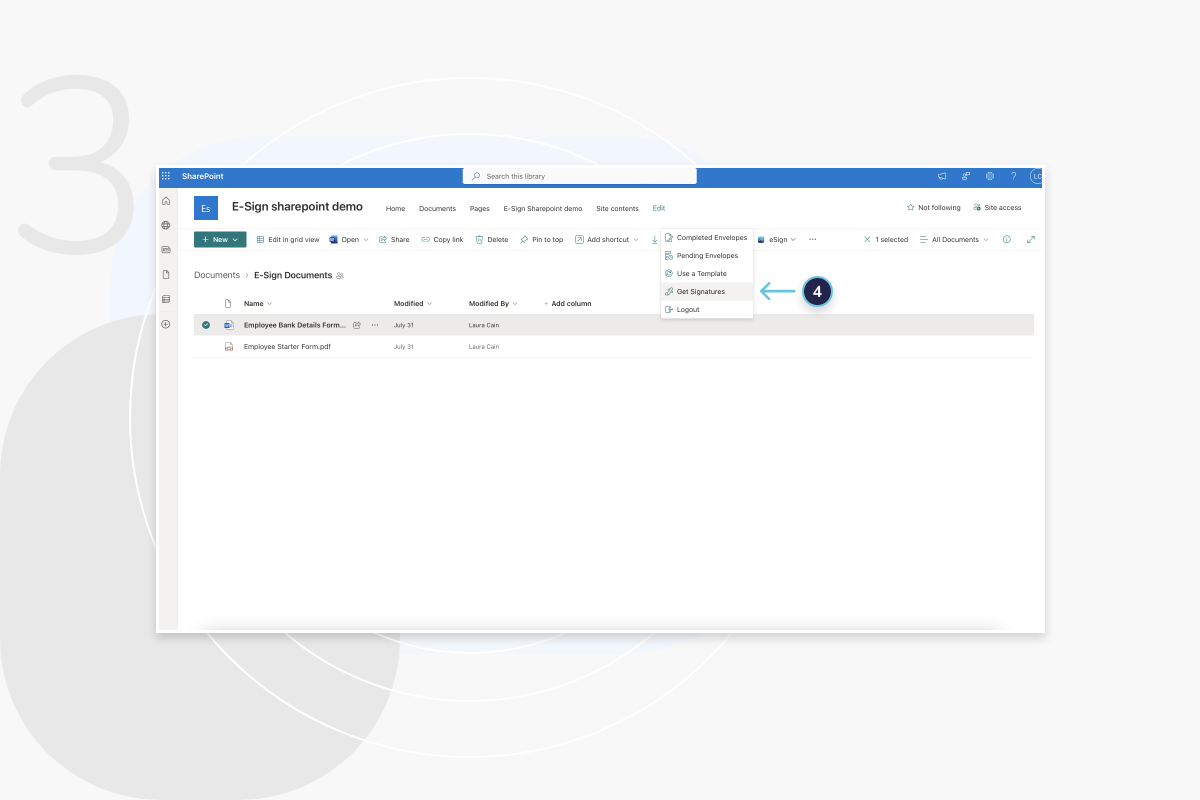This screenshot has width=1200, height=800.
Task: Select Use a Template menu entry
Action: (707, 274)
